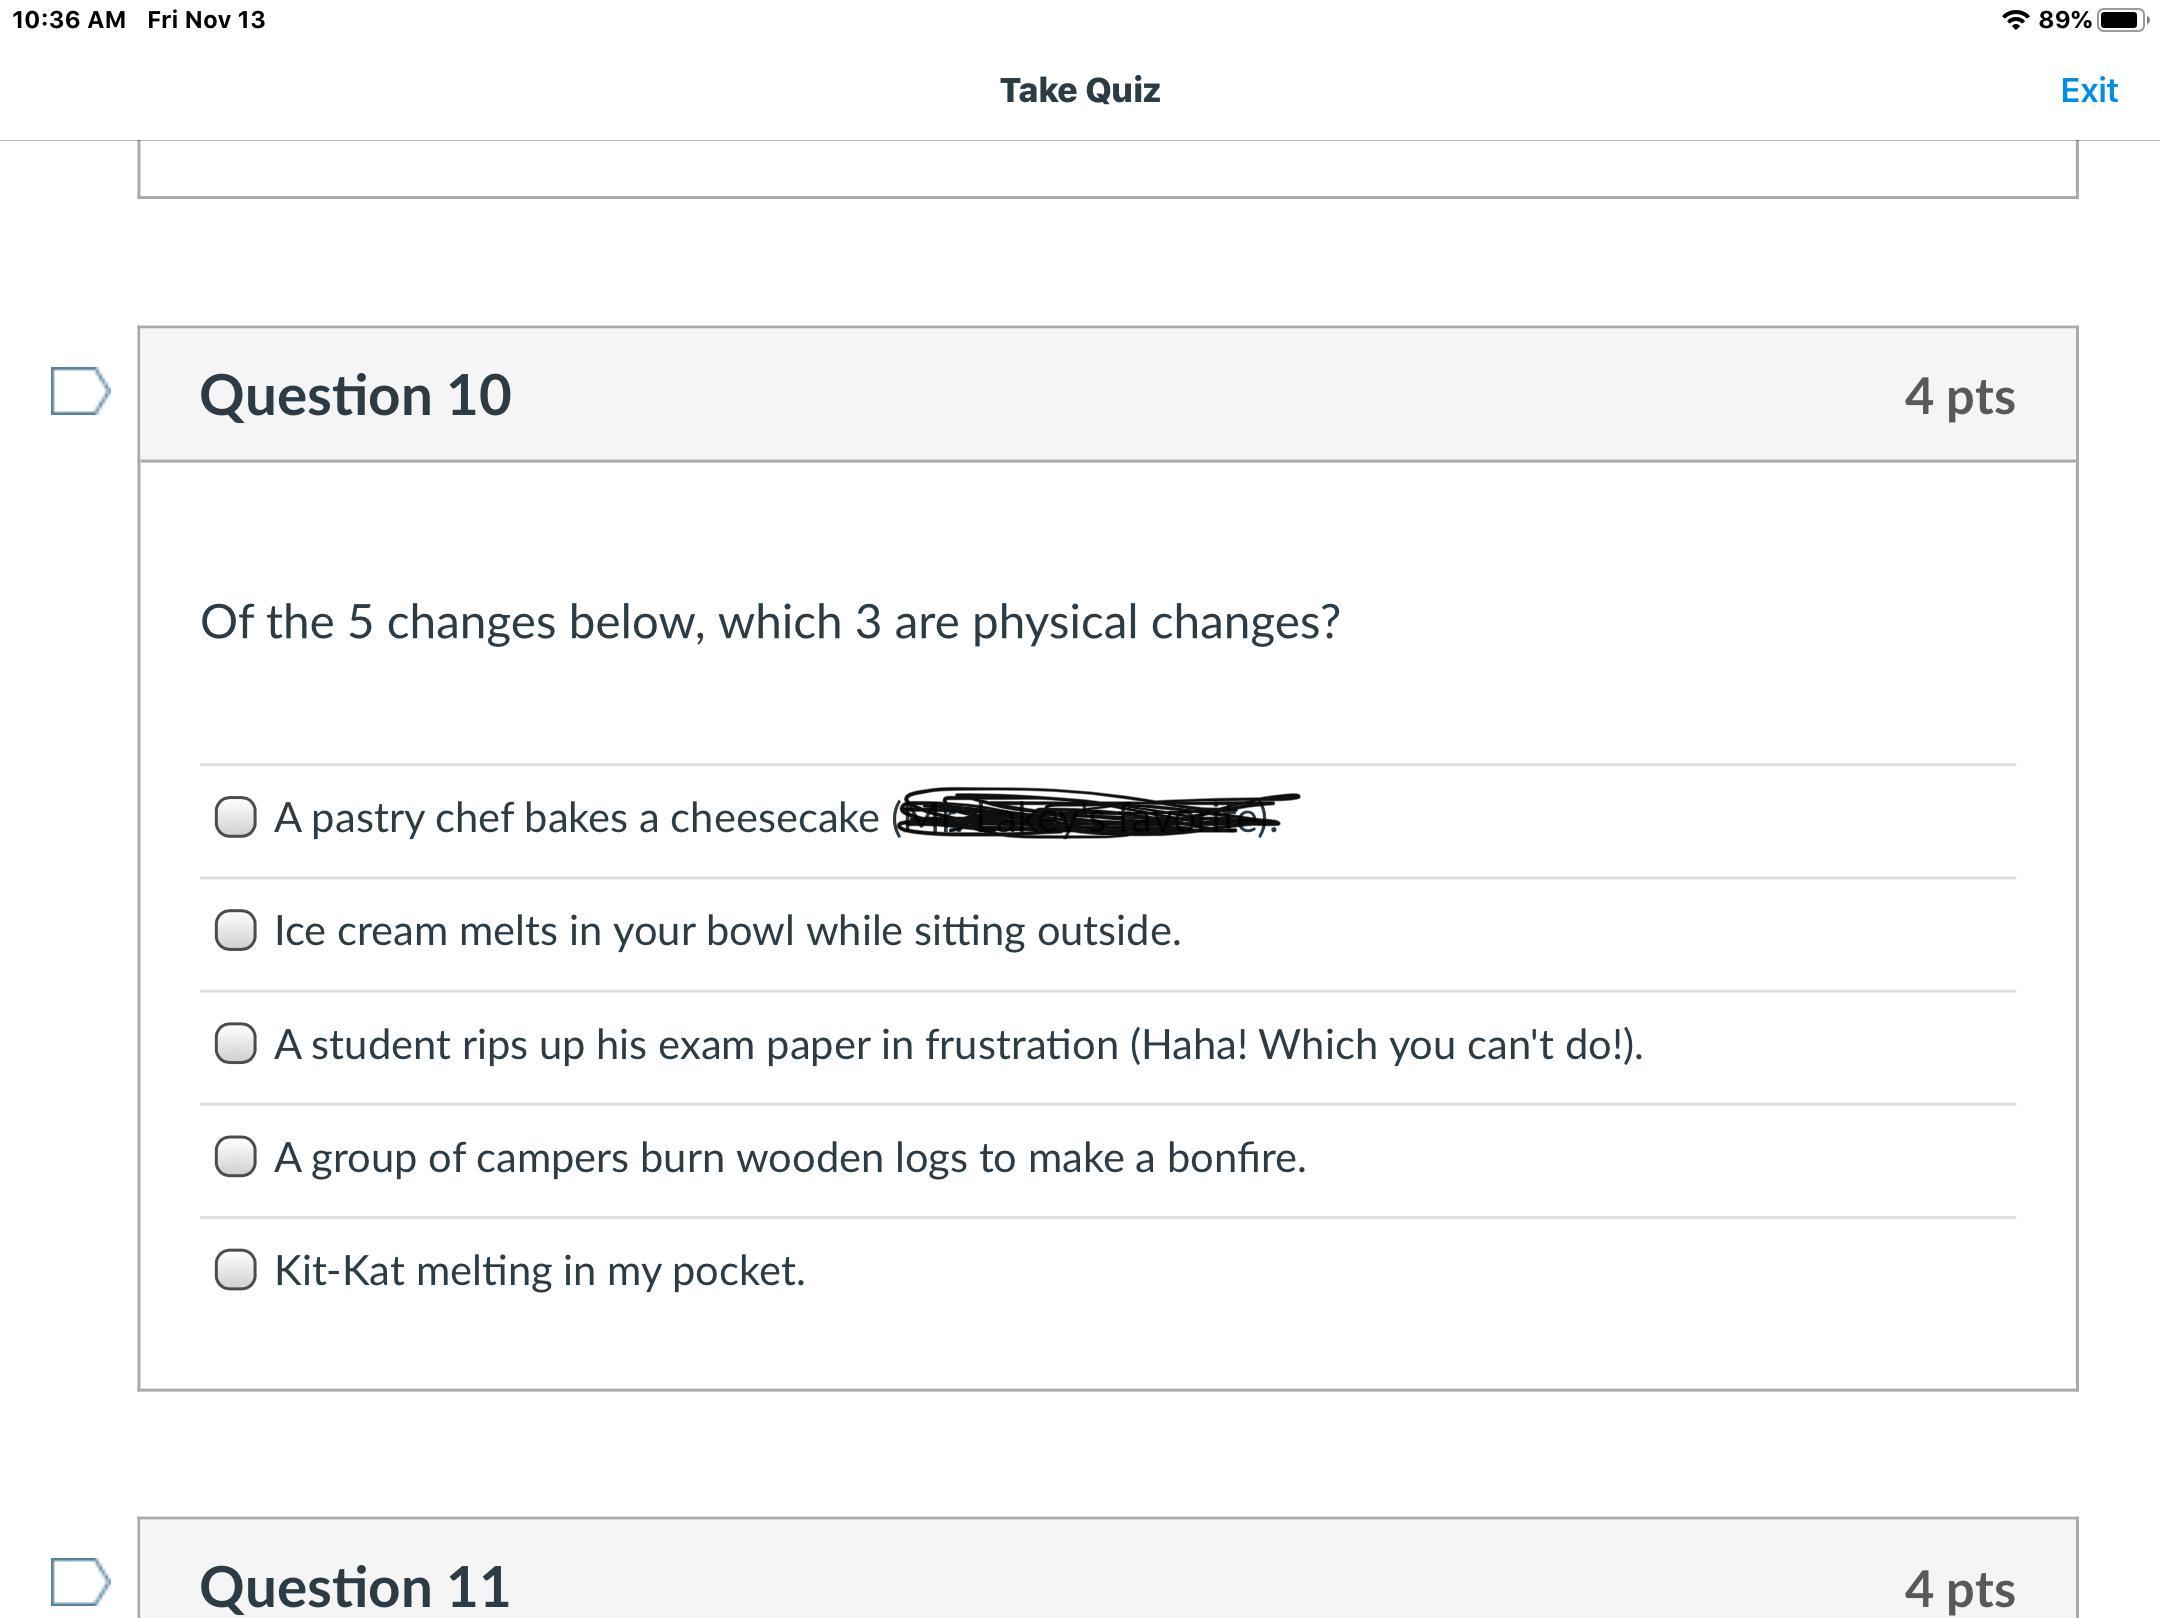Screen dimensions: 2160x1618
Task: Tap the battery indicator icon
Action: [x=2121, y=20]
